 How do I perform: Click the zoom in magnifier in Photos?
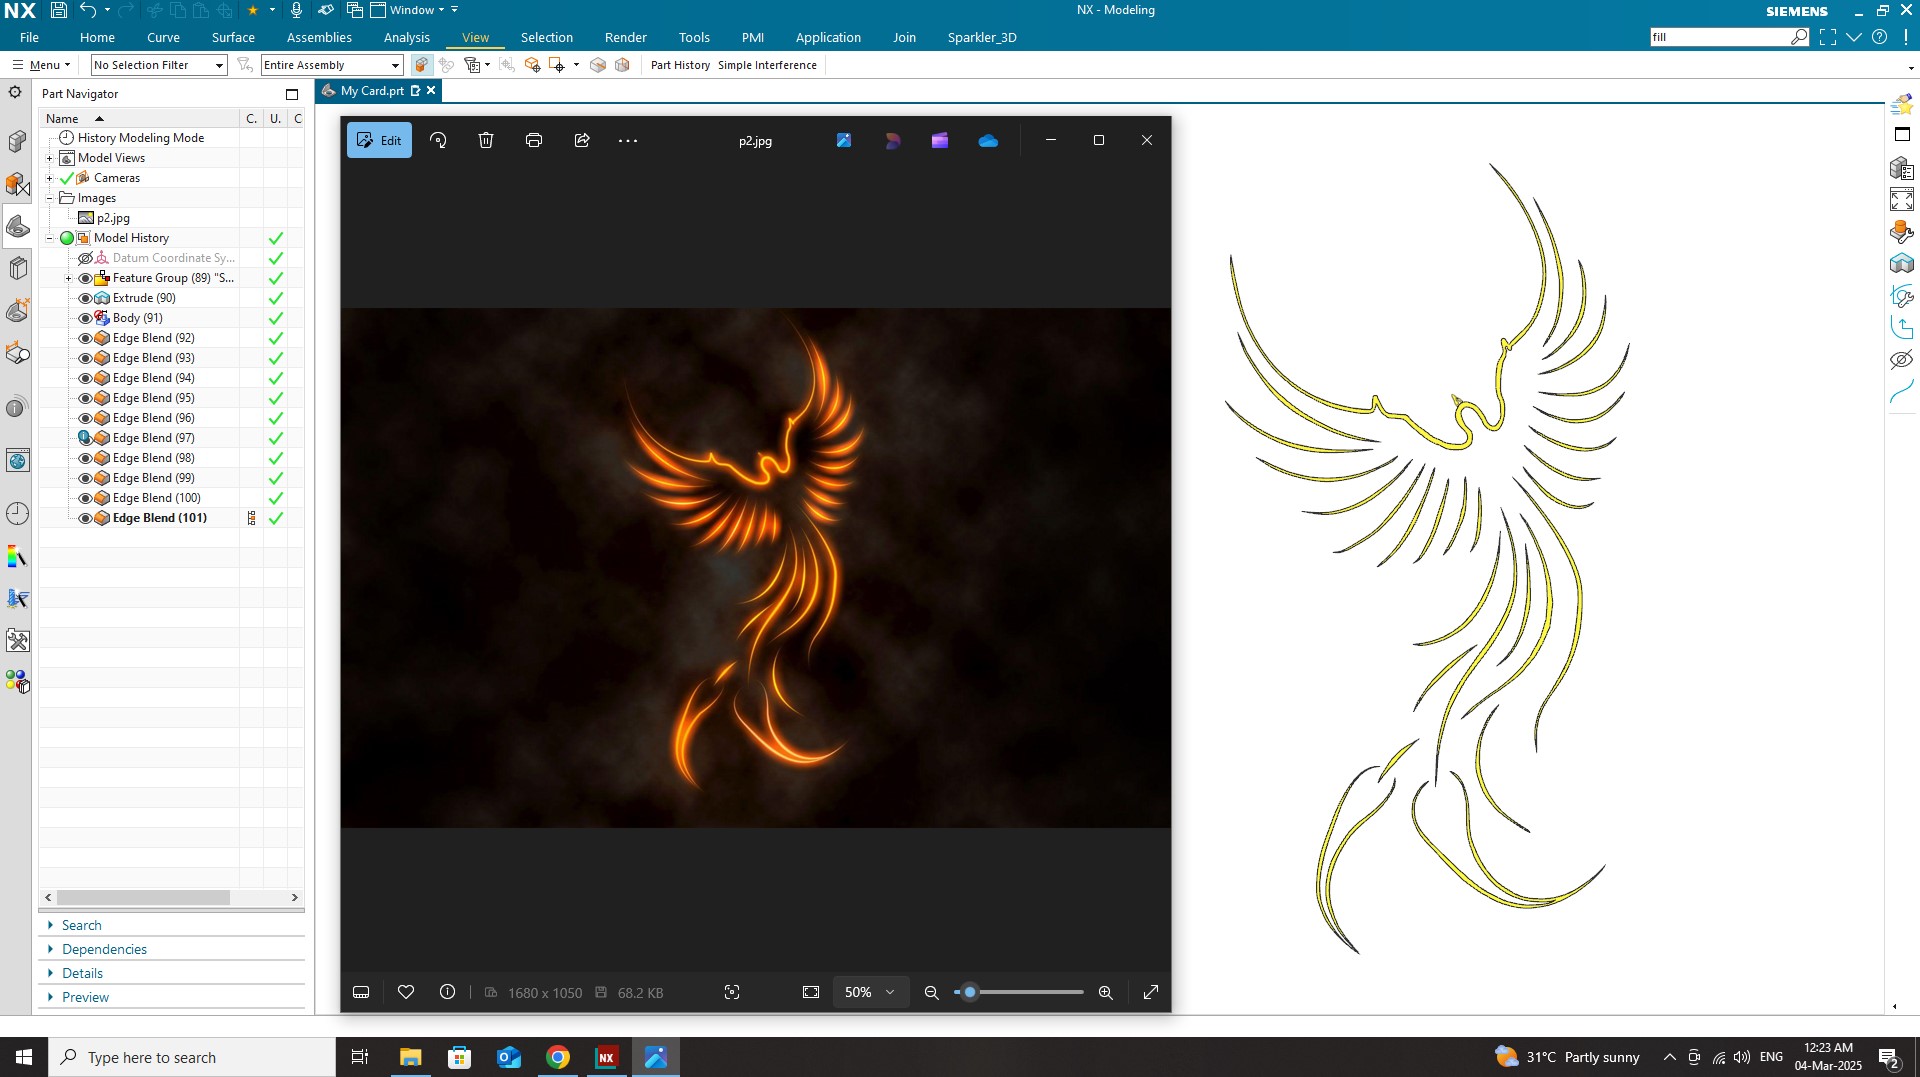(1106, 992)
